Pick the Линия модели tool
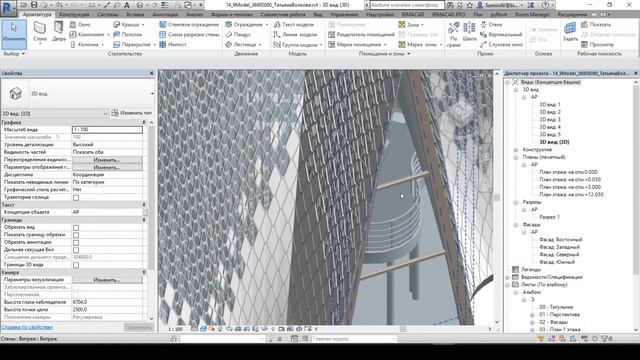 click(x=295, y=35)
